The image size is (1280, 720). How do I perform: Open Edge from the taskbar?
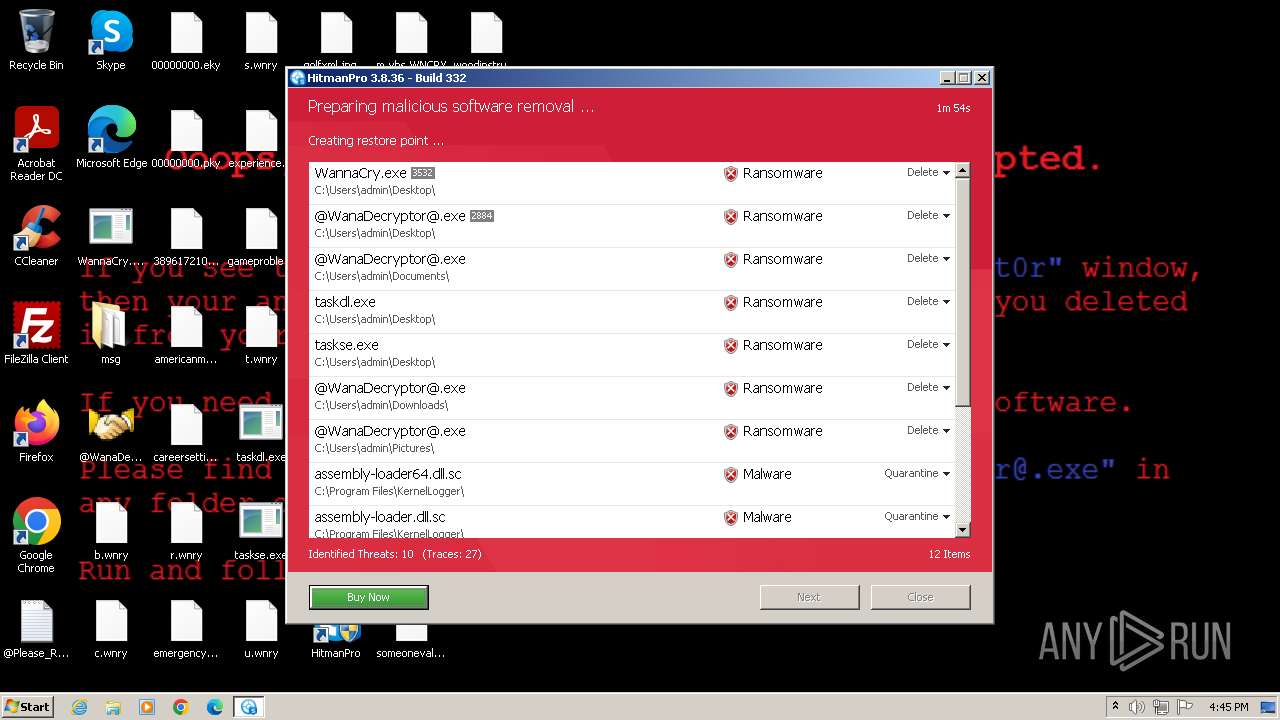point(215,707)
